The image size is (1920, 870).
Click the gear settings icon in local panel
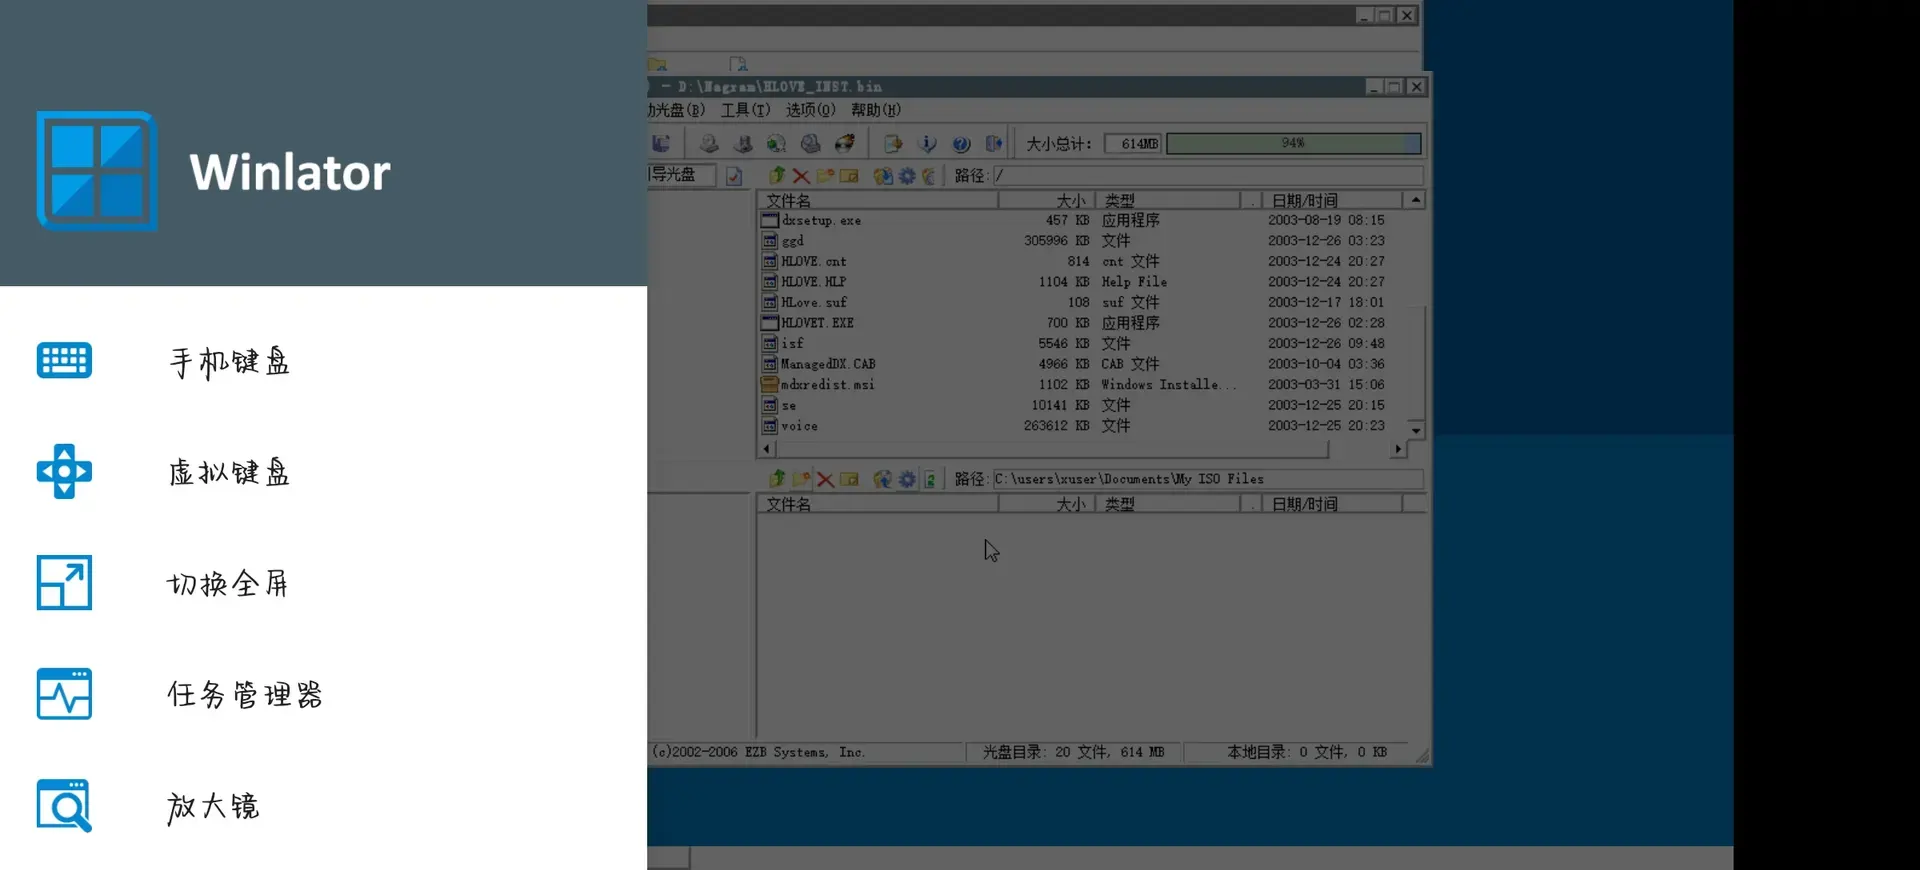[907, 480]
